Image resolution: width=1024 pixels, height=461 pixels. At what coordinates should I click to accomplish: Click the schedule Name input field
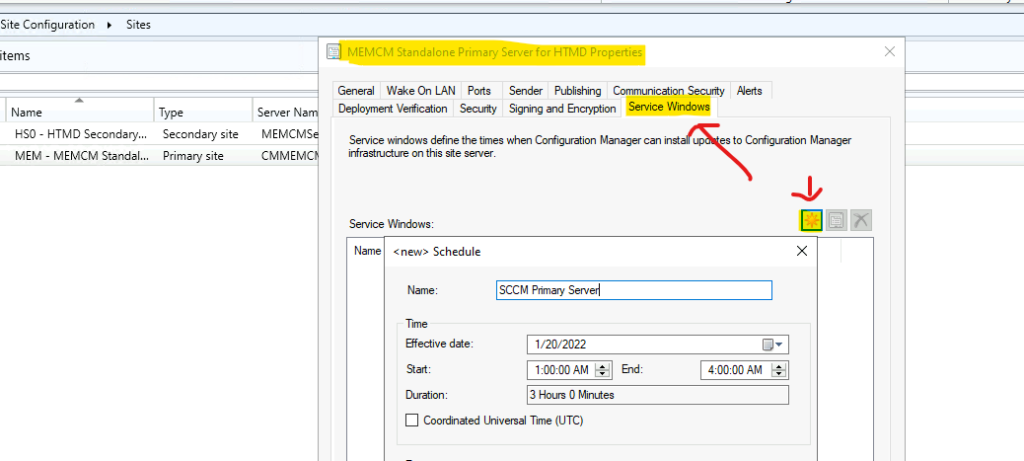[x=634, y=290]
